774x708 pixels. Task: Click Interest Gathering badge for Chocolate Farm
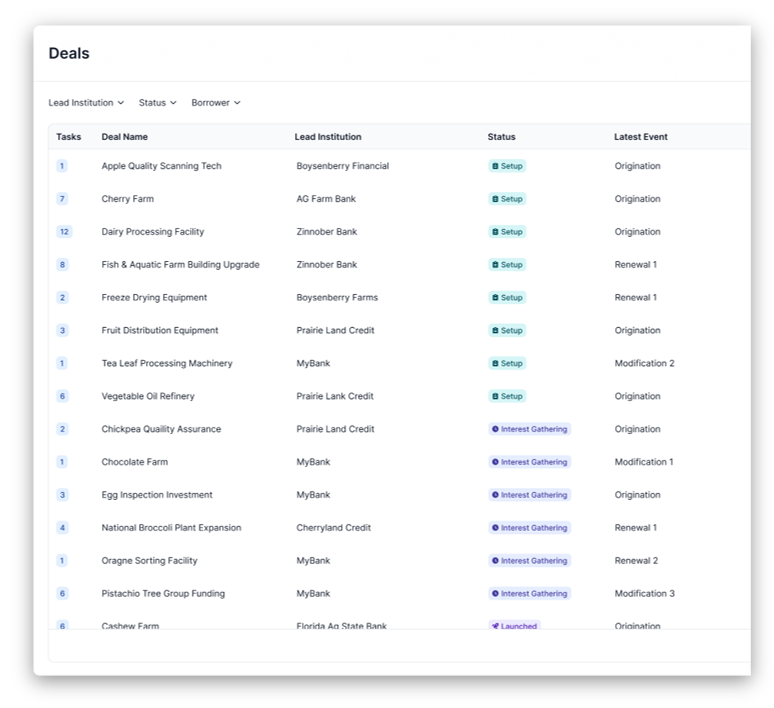coord(529,462)
